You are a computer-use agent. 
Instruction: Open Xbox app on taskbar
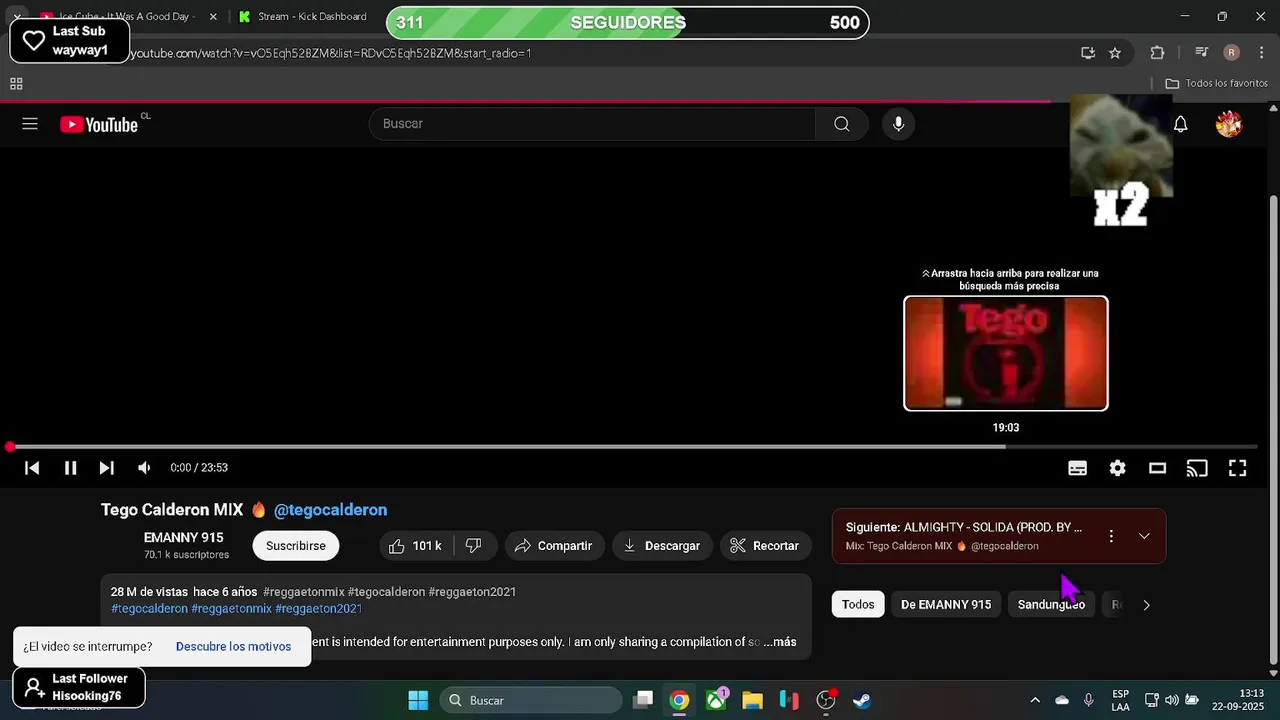(716, 700)
